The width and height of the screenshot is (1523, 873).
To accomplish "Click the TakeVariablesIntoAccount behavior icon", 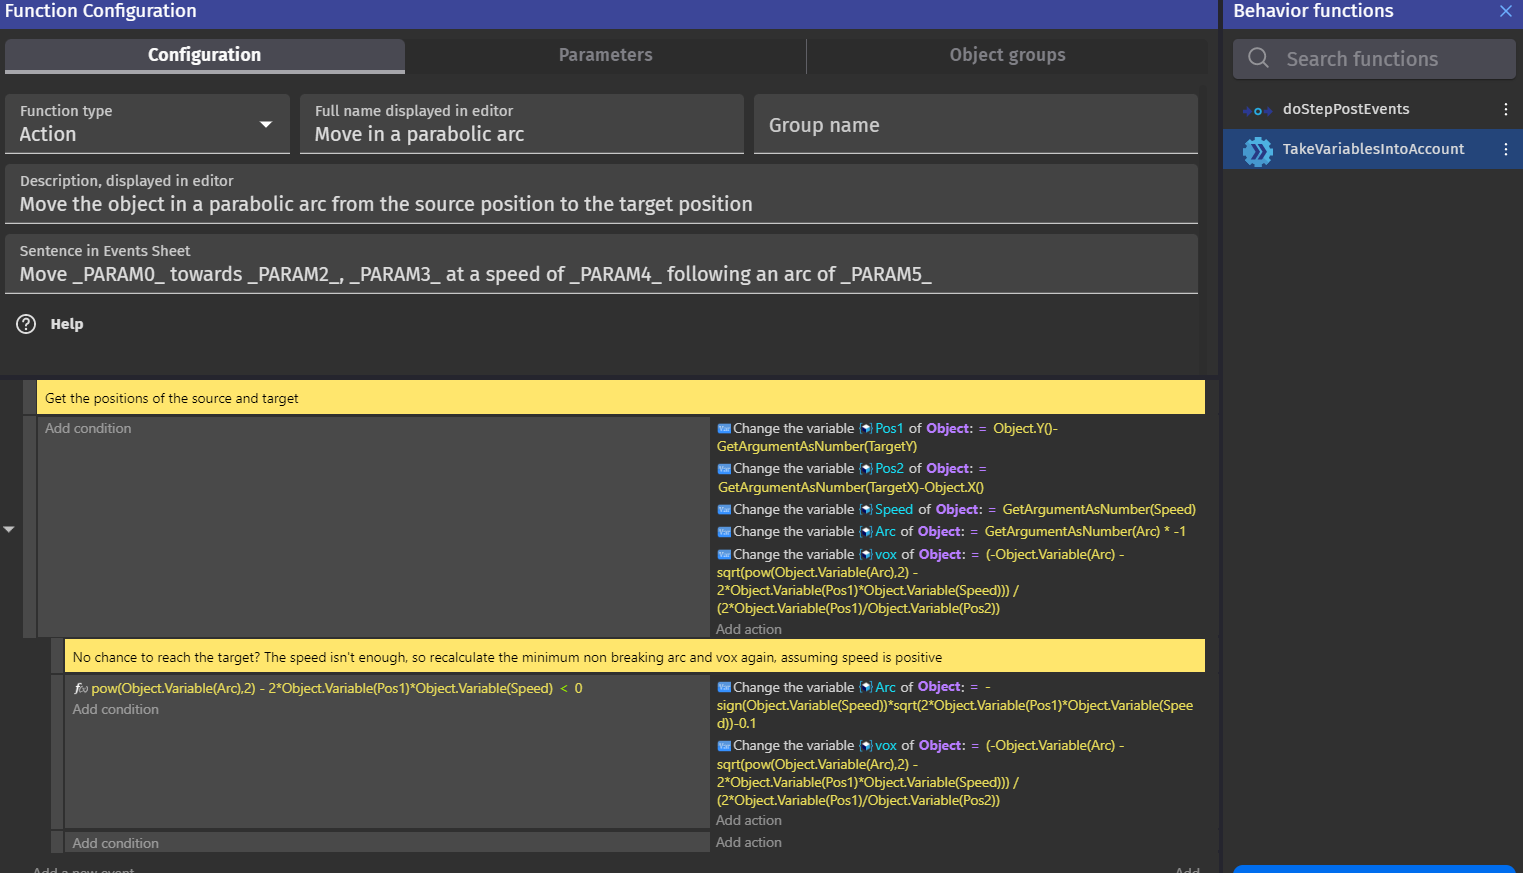I will point(1257,149).
